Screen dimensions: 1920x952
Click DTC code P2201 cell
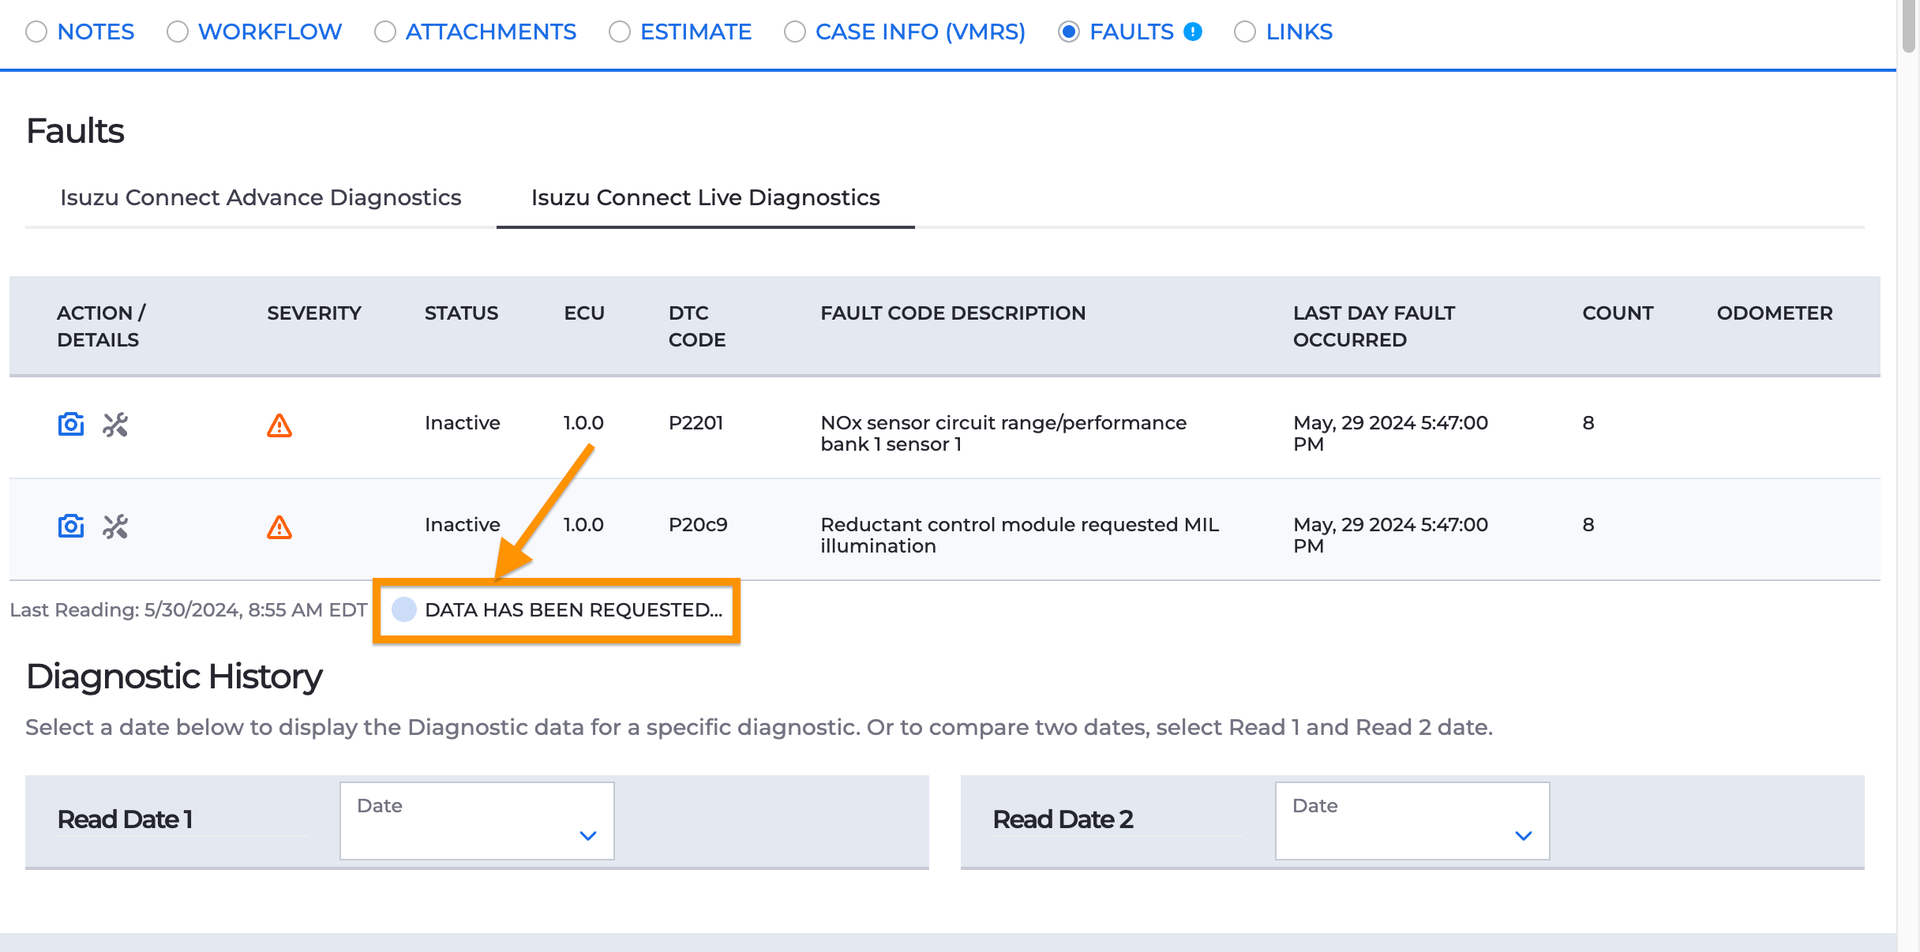(696, 423)
